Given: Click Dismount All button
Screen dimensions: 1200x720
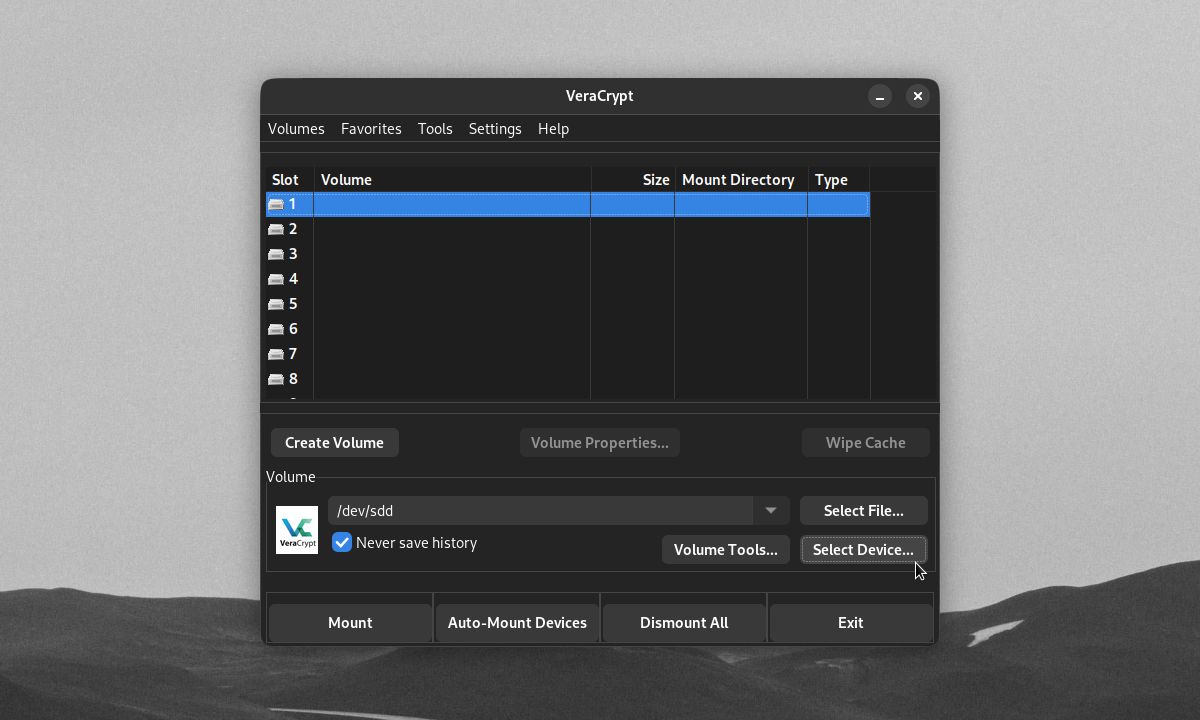Looking at the screenshot, I should [684, 623].
